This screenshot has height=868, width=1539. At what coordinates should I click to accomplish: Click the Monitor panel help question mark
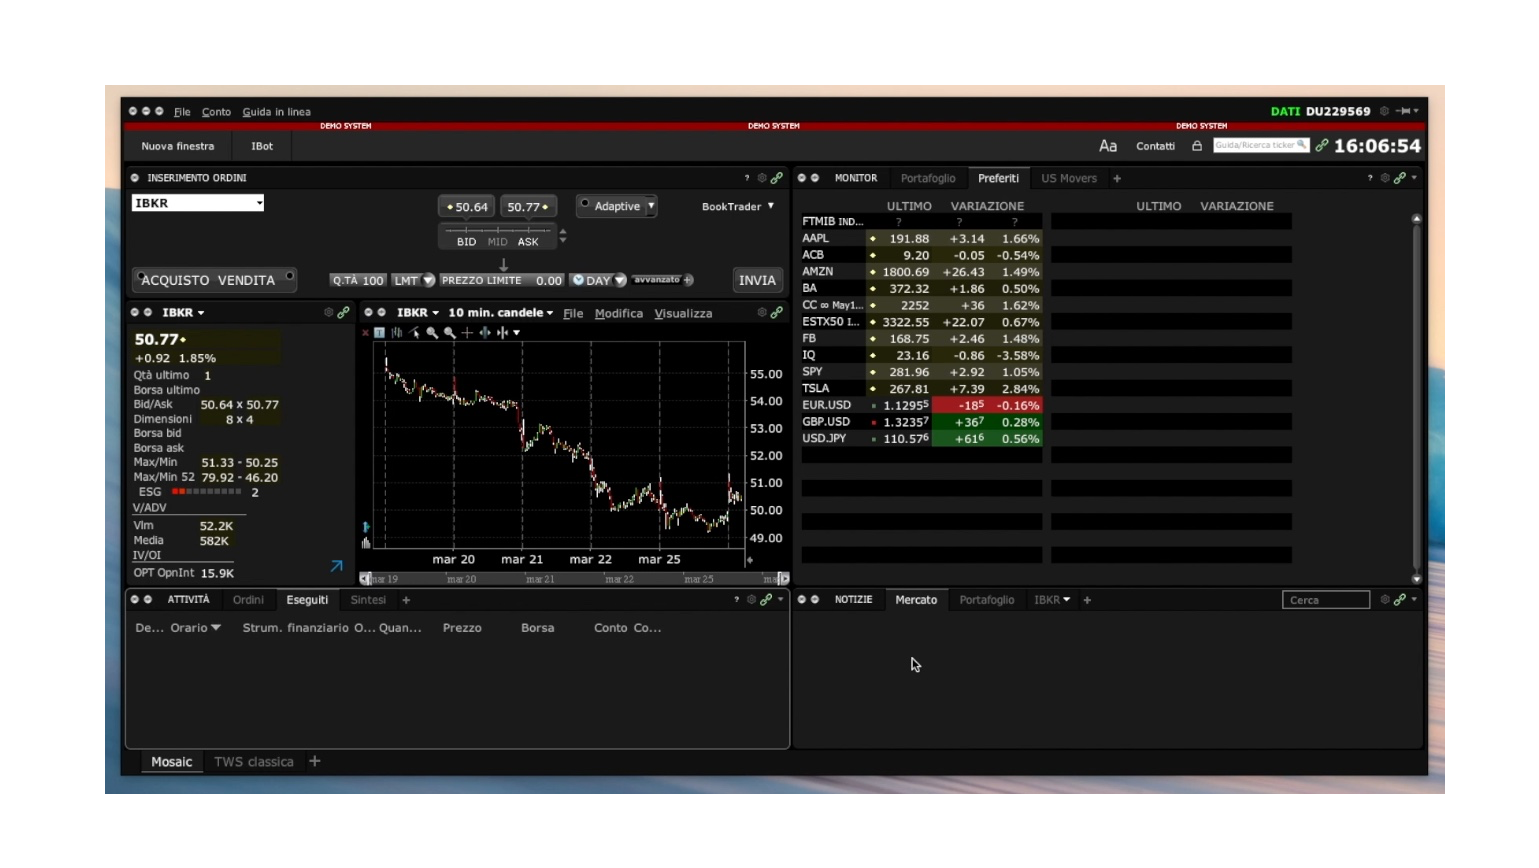coord(1370,178)
